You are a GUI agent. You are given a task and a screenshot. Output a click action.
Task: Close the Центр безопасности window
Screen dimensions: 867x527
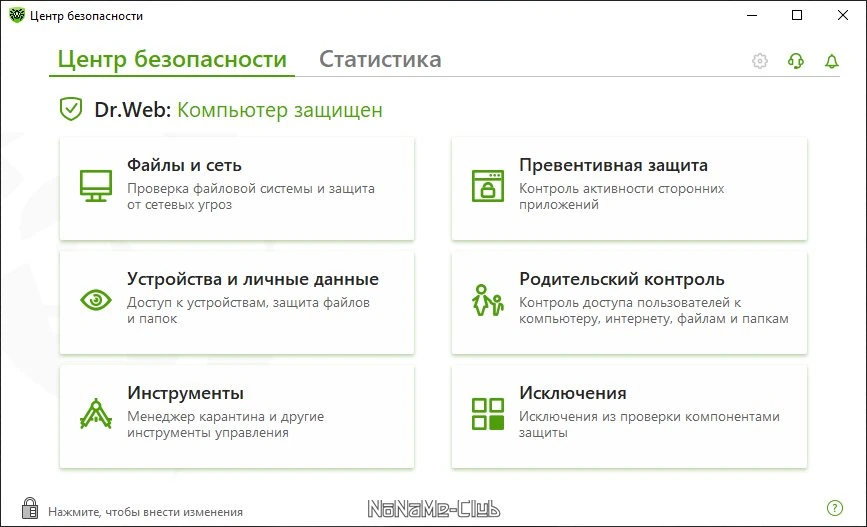tap(843, 15)
